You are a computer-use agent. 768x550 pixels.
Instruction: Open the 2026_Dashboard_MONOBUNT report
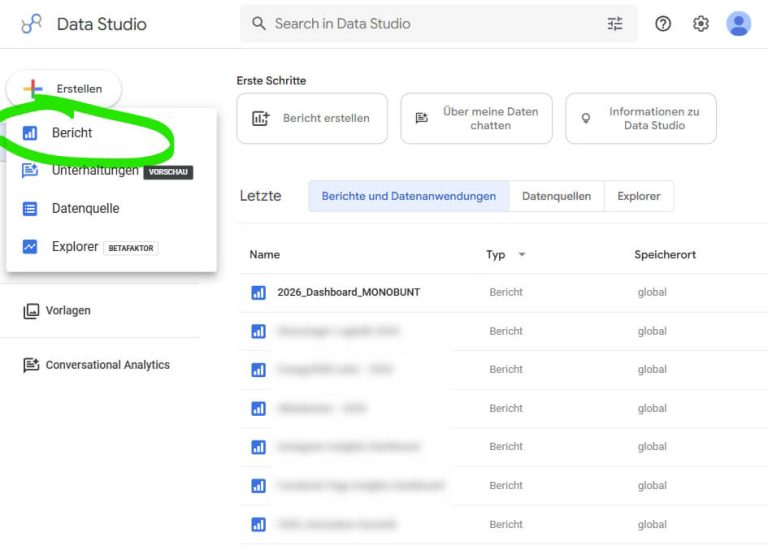click(x=348, y=292)
